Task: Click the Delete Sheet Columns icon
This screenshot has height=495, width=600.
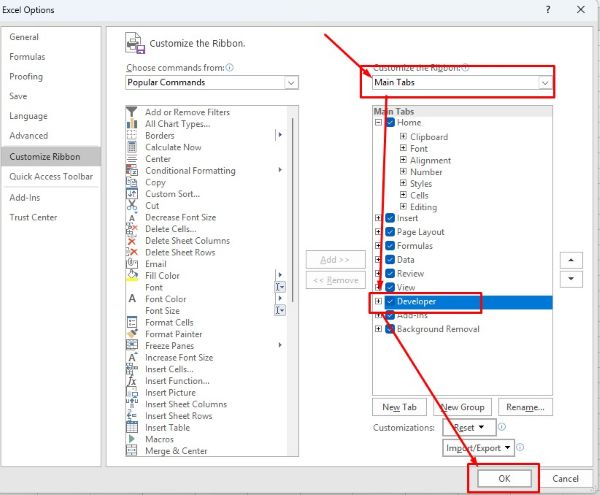Action: pos(132,241)
